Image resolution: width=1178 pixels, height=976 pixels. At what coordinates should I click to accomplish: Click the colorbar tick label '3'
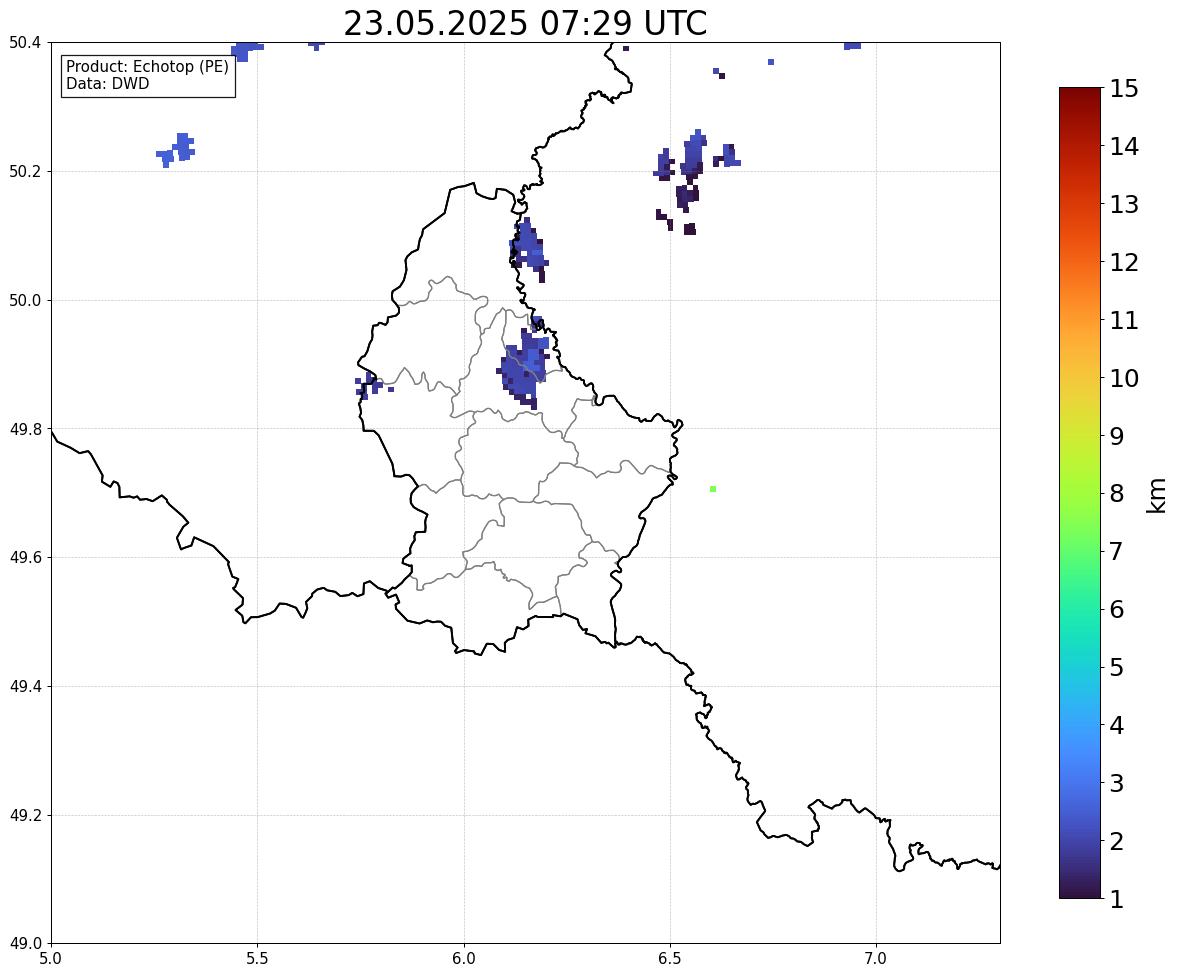[x=1117, y=783]
